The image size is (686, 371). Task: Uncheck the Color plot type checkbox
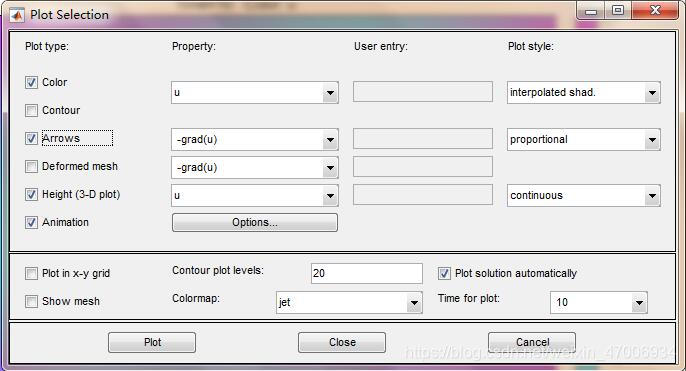[x=31, y=82]
